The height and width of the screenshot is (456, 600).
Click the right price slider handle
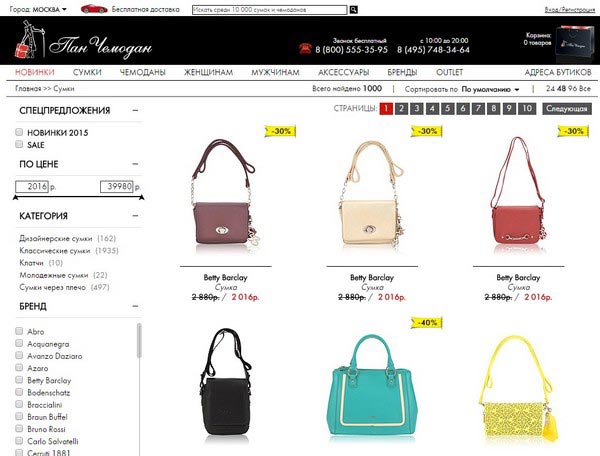point(142,197)
